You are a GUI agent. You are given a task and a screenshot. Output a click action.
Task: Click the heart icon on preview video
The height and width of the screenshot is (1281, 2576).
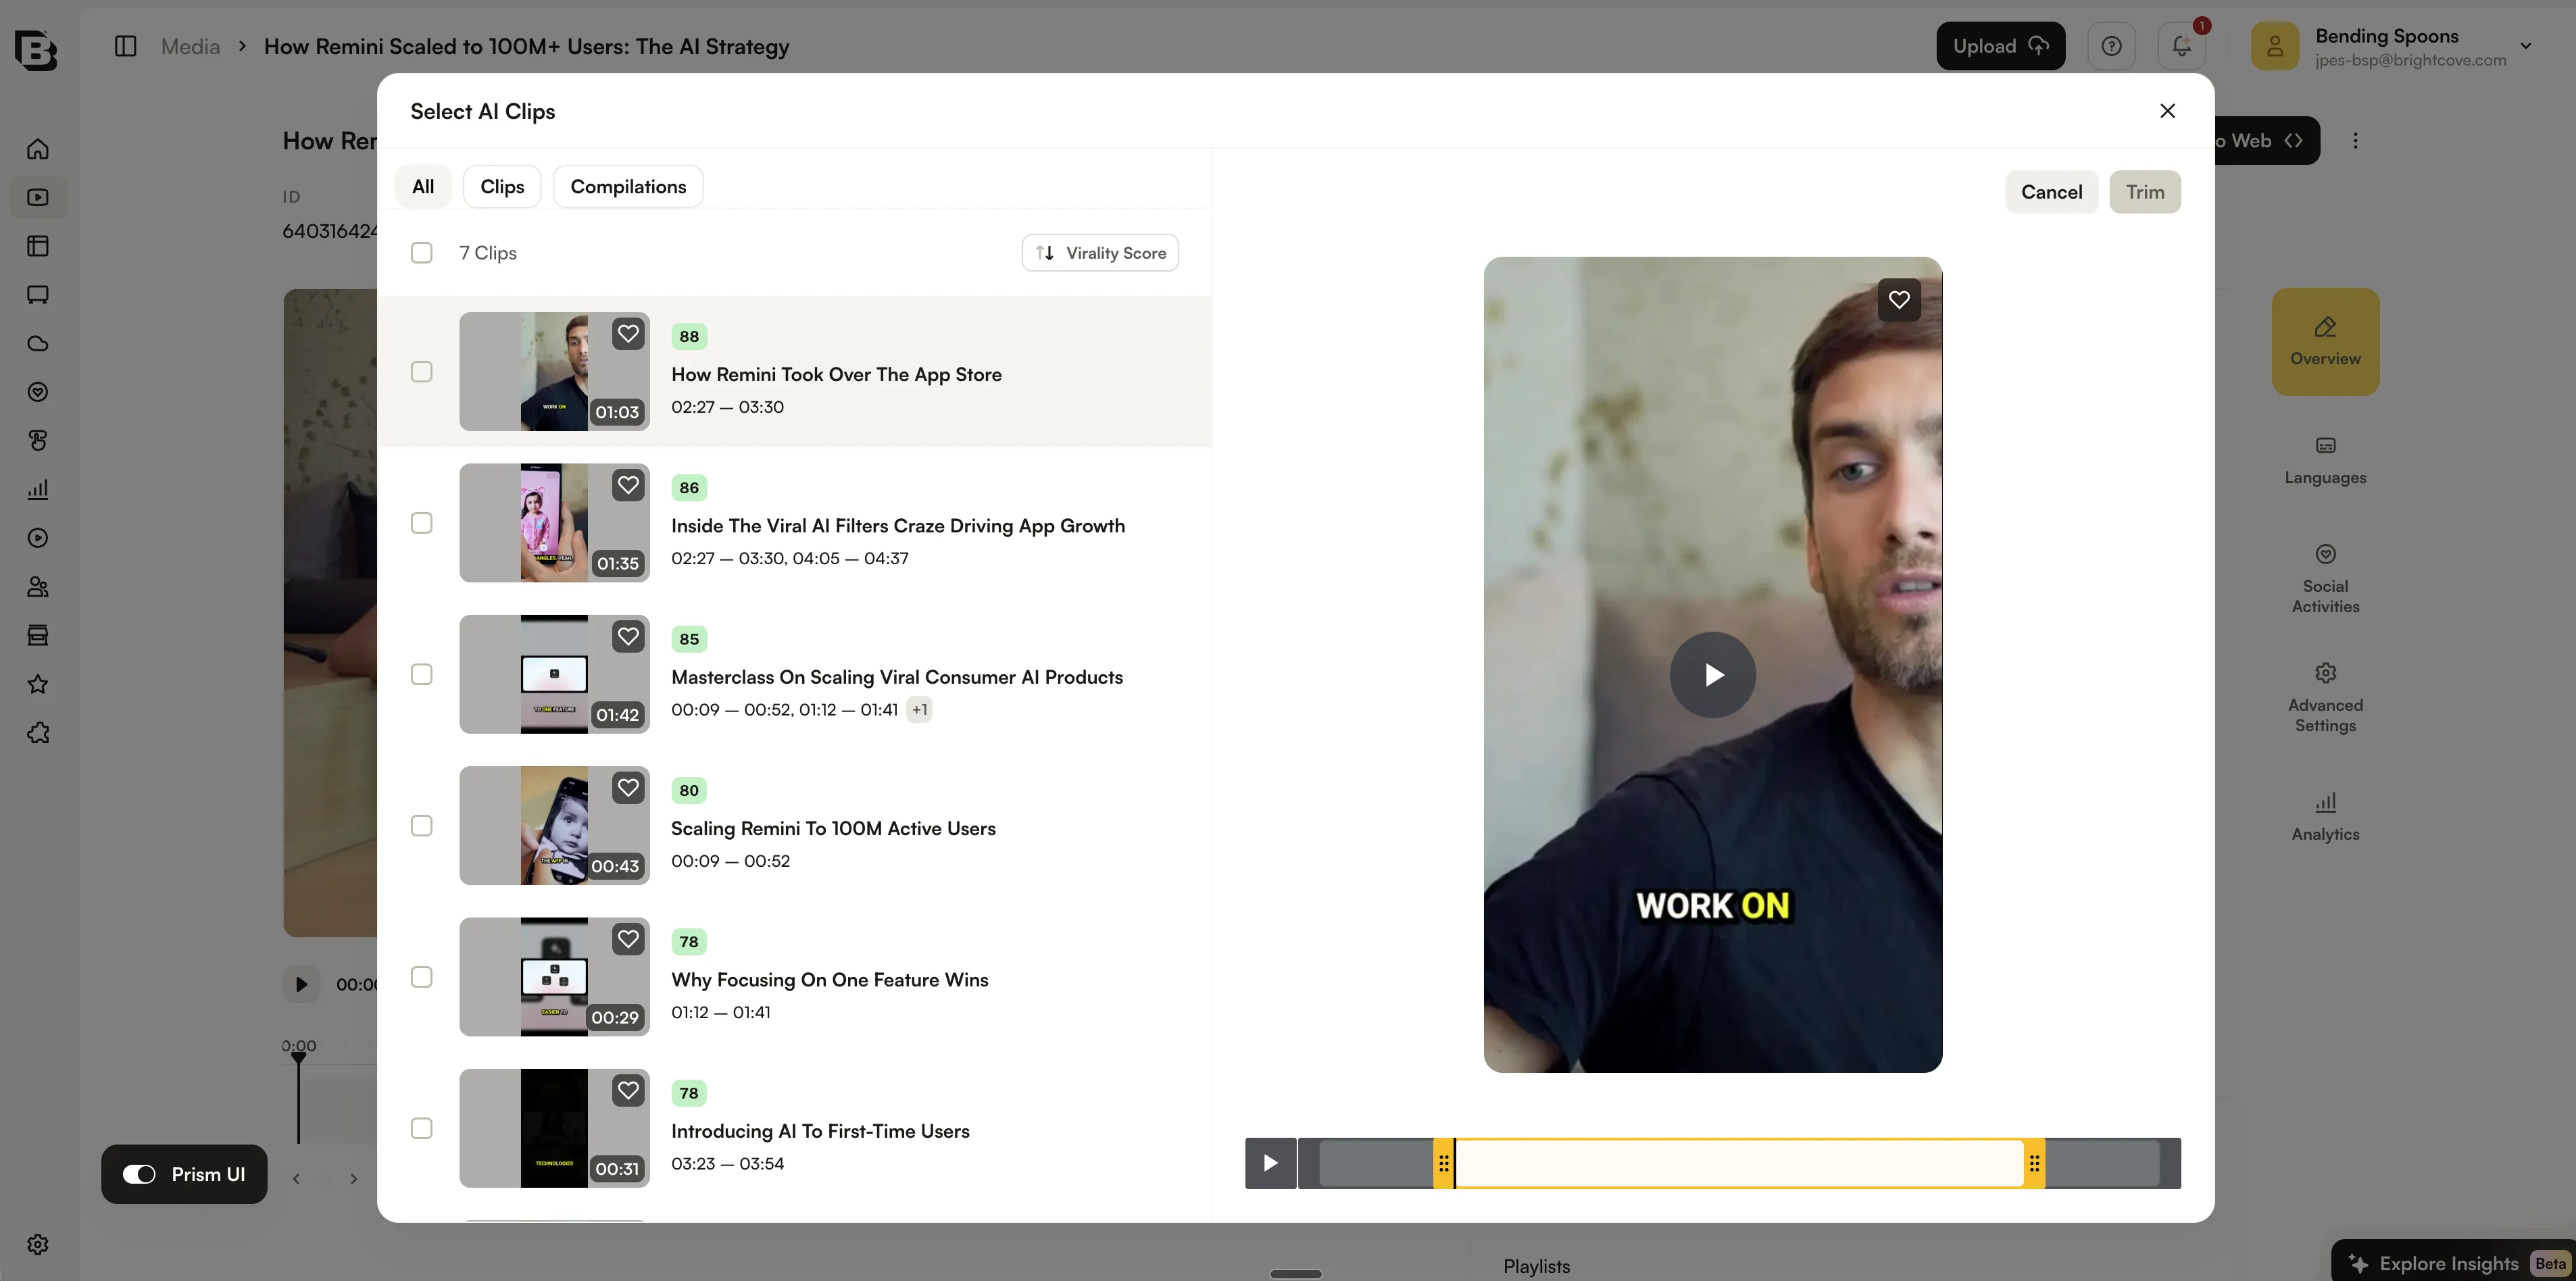[1899, 299]
